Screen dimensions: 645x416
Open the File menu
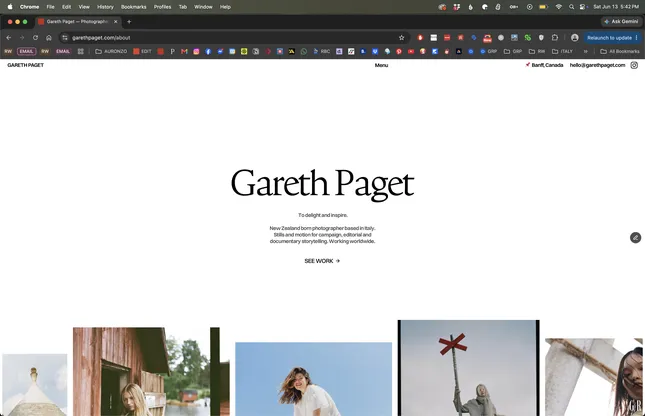[x=50, y=7]
